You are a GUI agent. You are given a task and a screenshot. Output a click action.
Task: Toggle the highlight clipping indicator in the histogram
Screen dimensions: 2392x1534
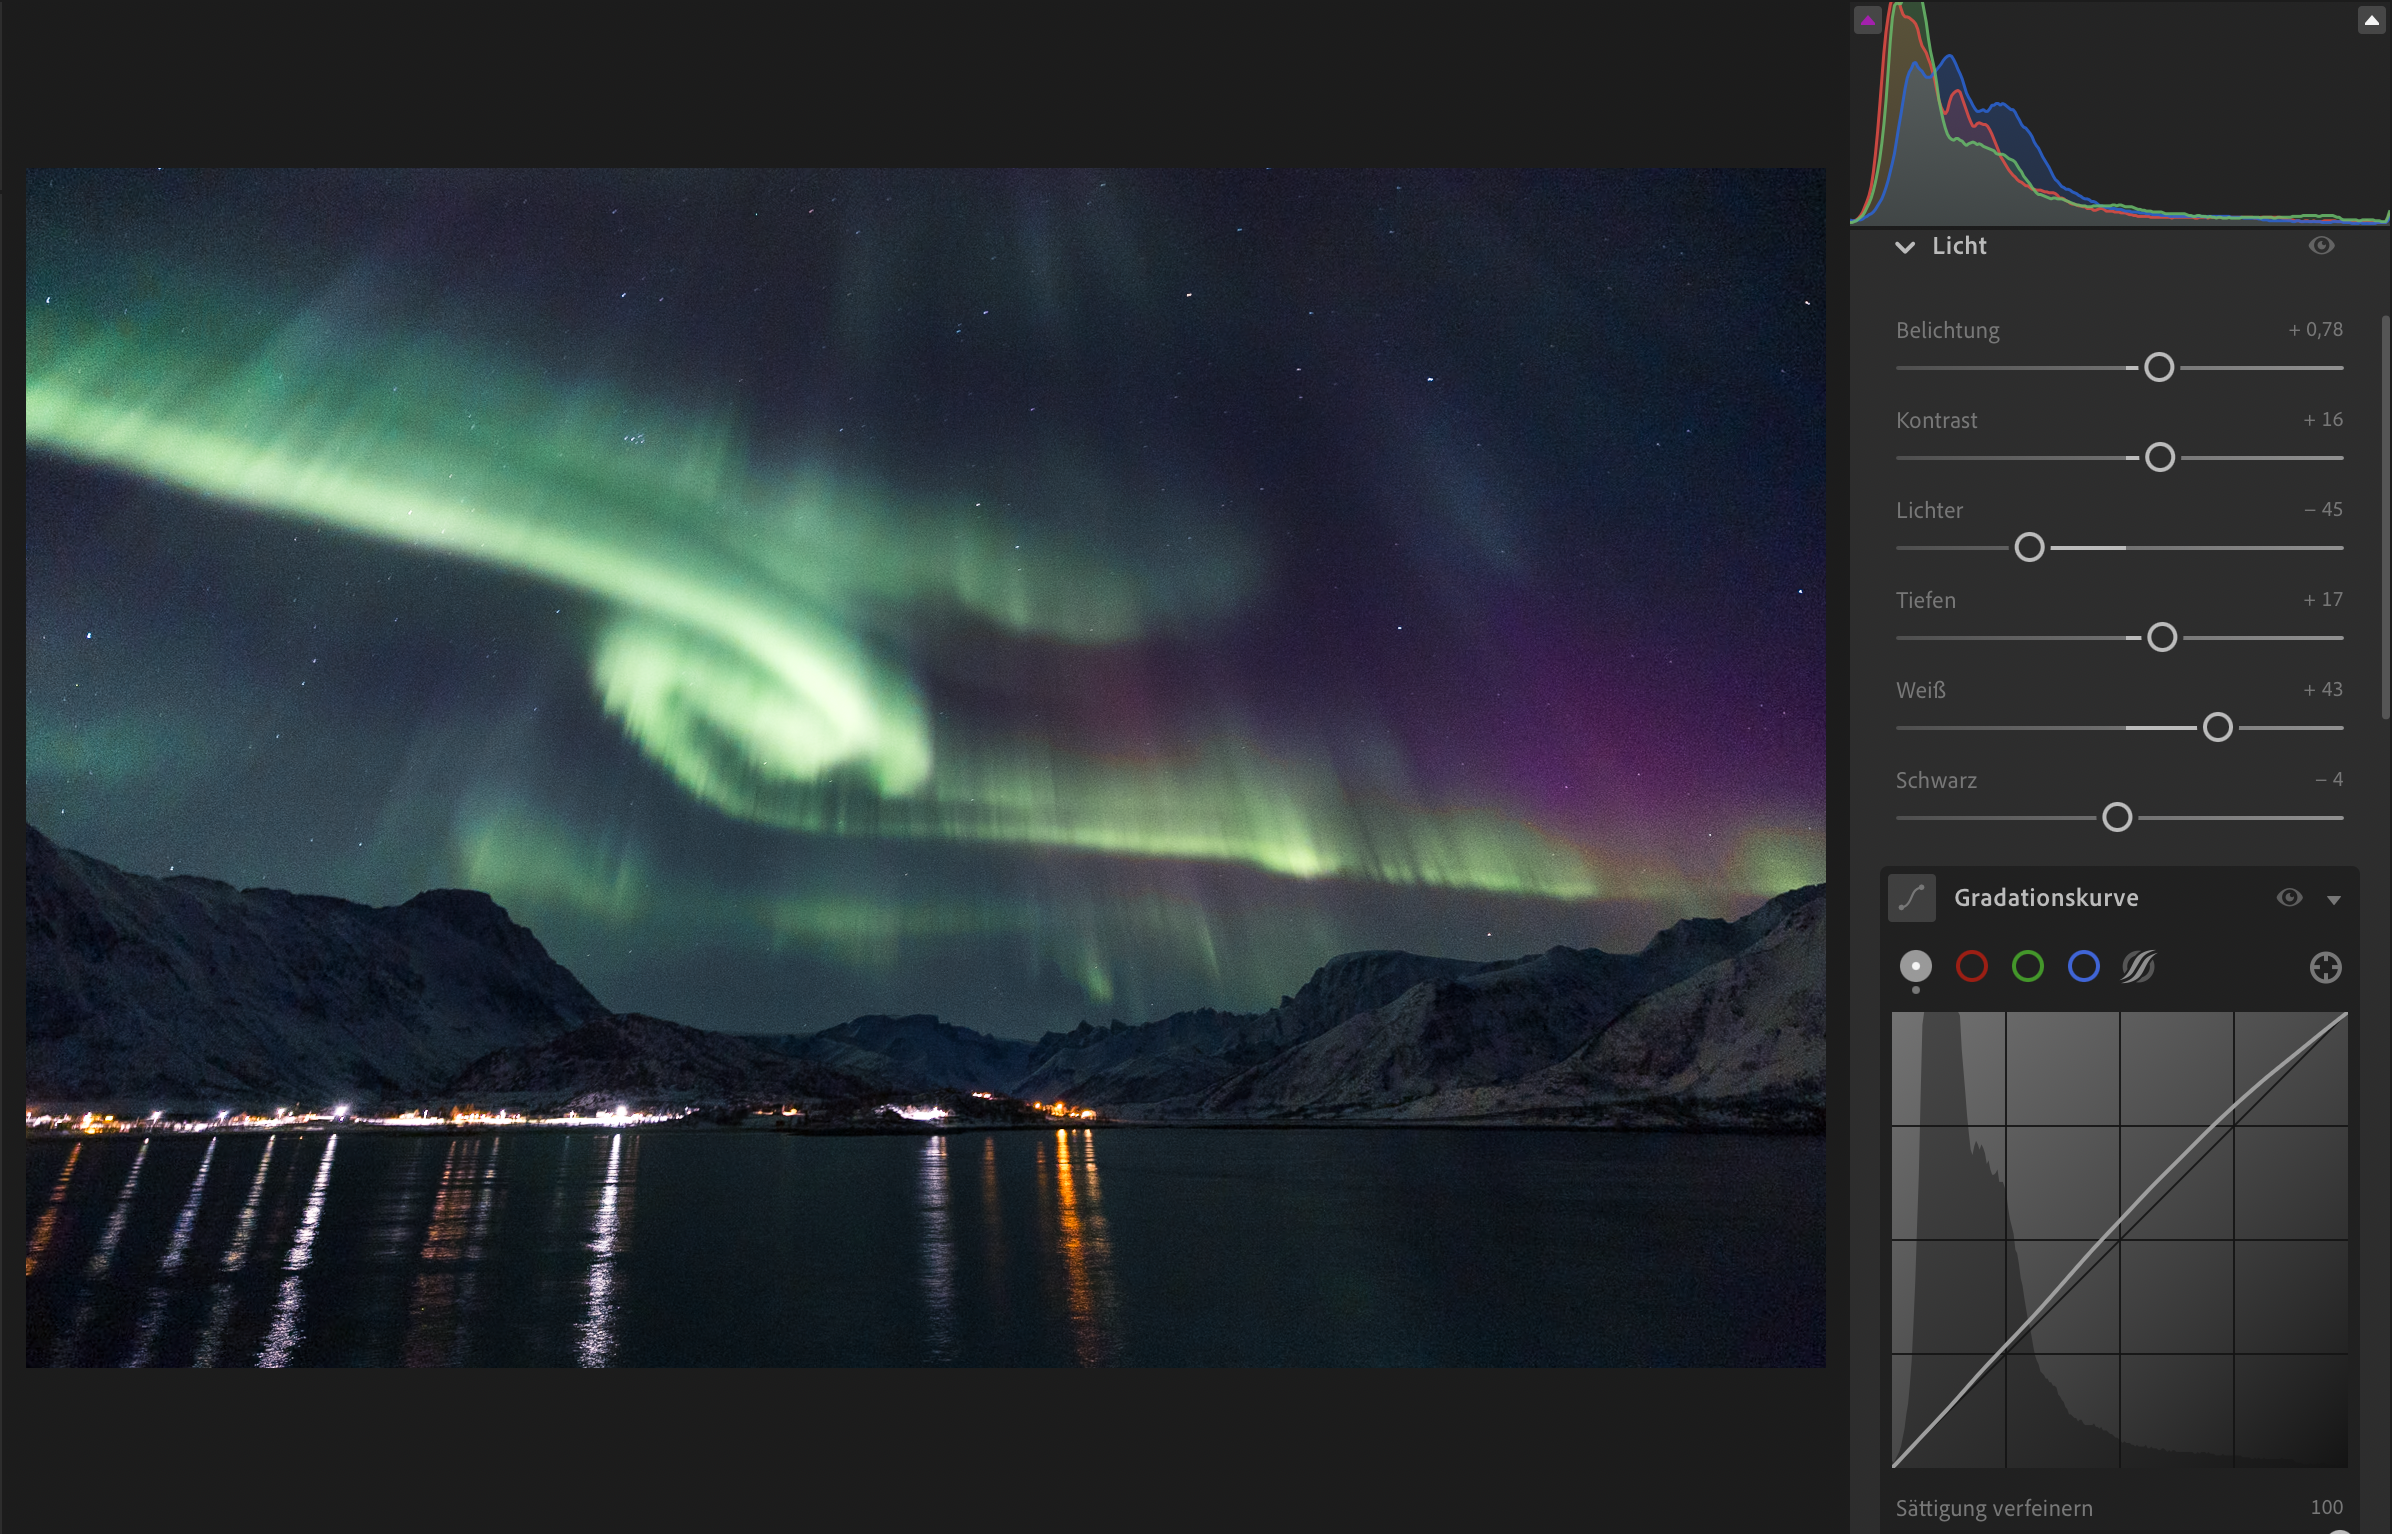[x=2371, y=20]
